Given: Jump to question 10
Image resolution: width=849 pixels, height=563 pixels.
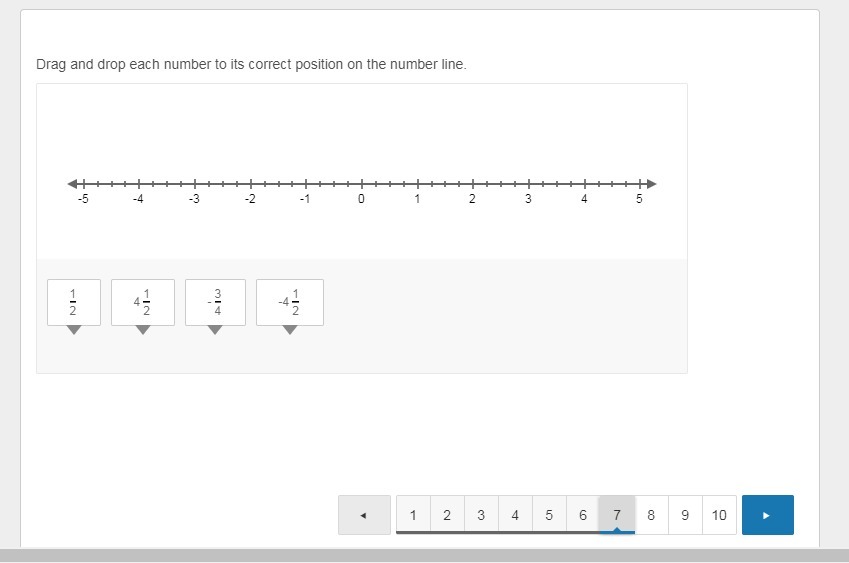Looking at the screenshot, I should pyautogui.click(x=719, y=515).
